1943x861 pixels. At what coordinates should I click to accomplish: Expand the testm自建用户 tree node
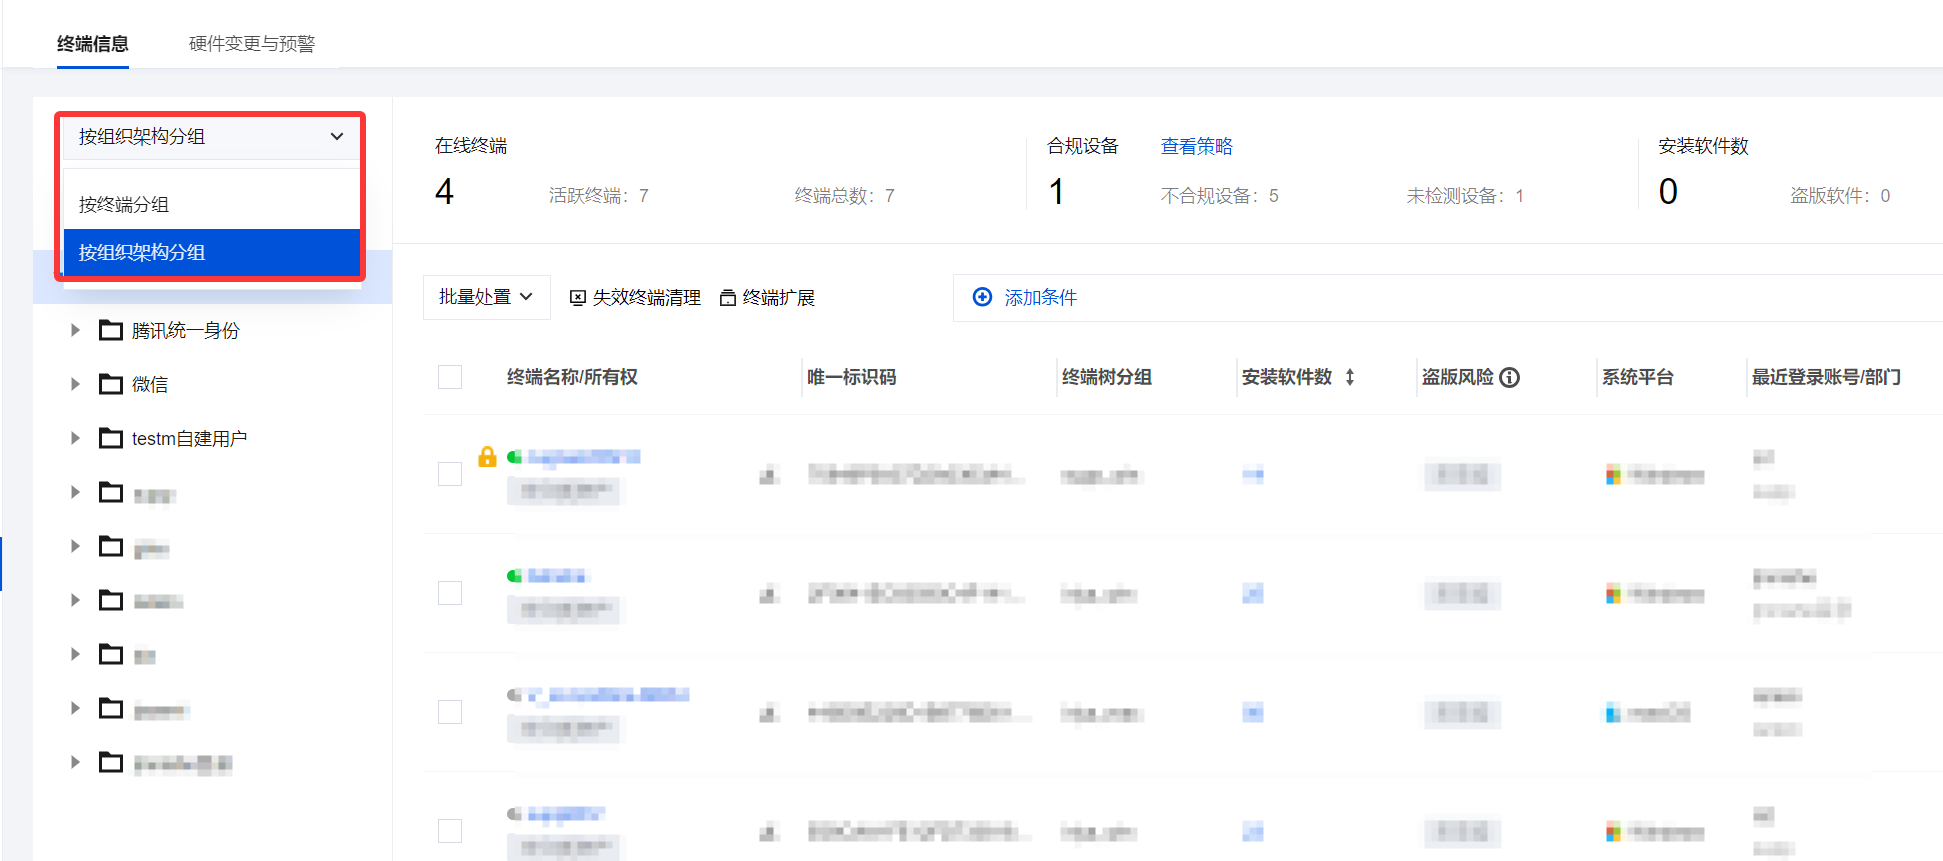(x=75, y=438)
